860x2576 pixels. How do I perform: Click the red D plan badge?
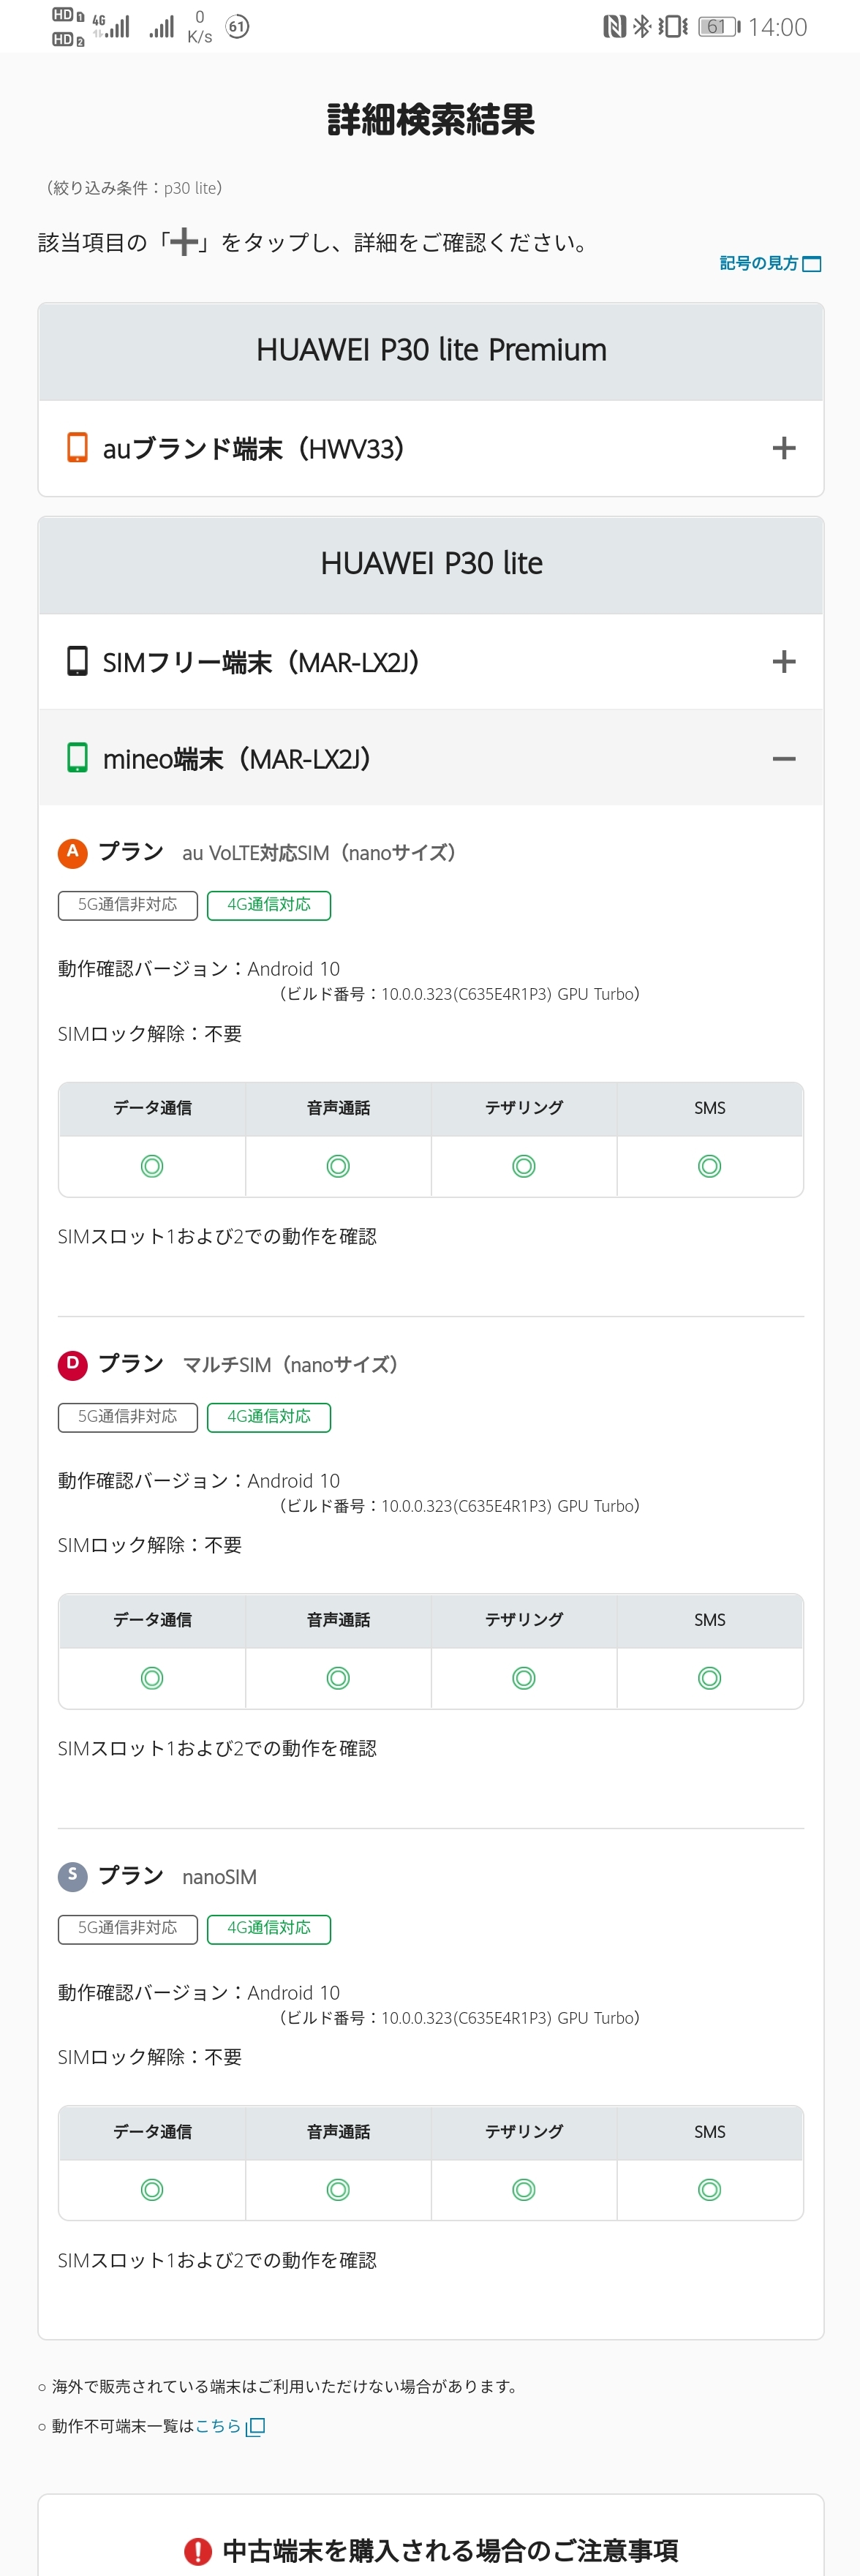click(72, 1364)
